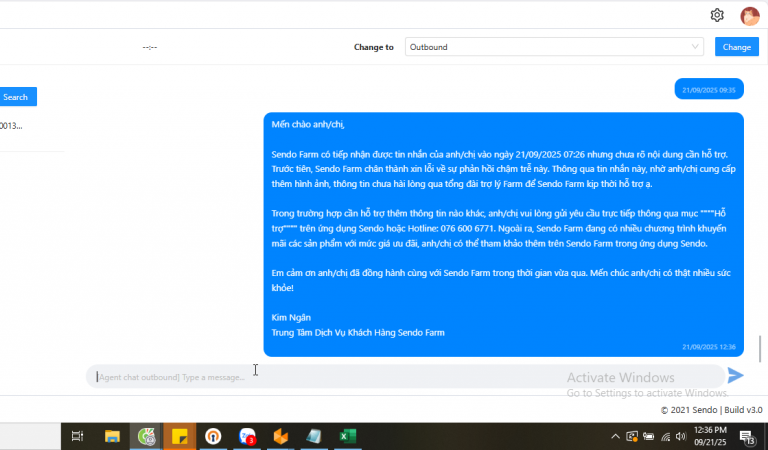Open Zalo with the 3 badge
This screenshot has height=450, width=768.
(247, 436)
